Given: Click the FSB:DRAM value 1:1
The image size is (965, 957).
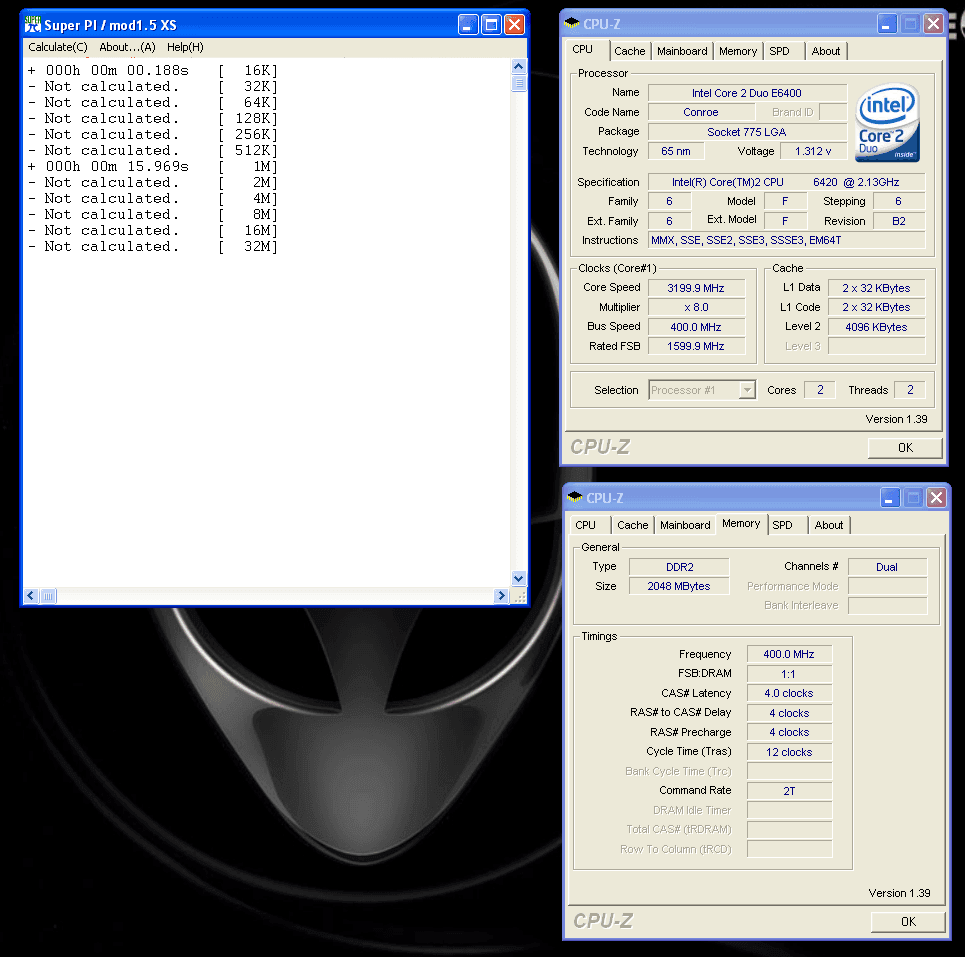Looking at the screenshot, I should (x=789, y=674).
